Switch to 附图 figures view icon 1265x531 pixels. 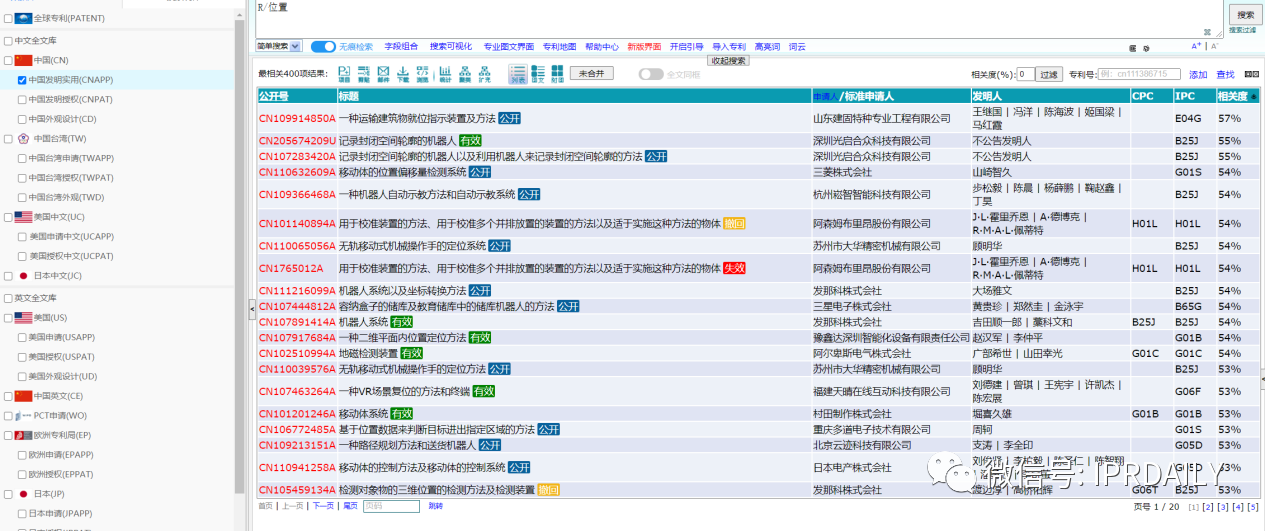(557, 73)
